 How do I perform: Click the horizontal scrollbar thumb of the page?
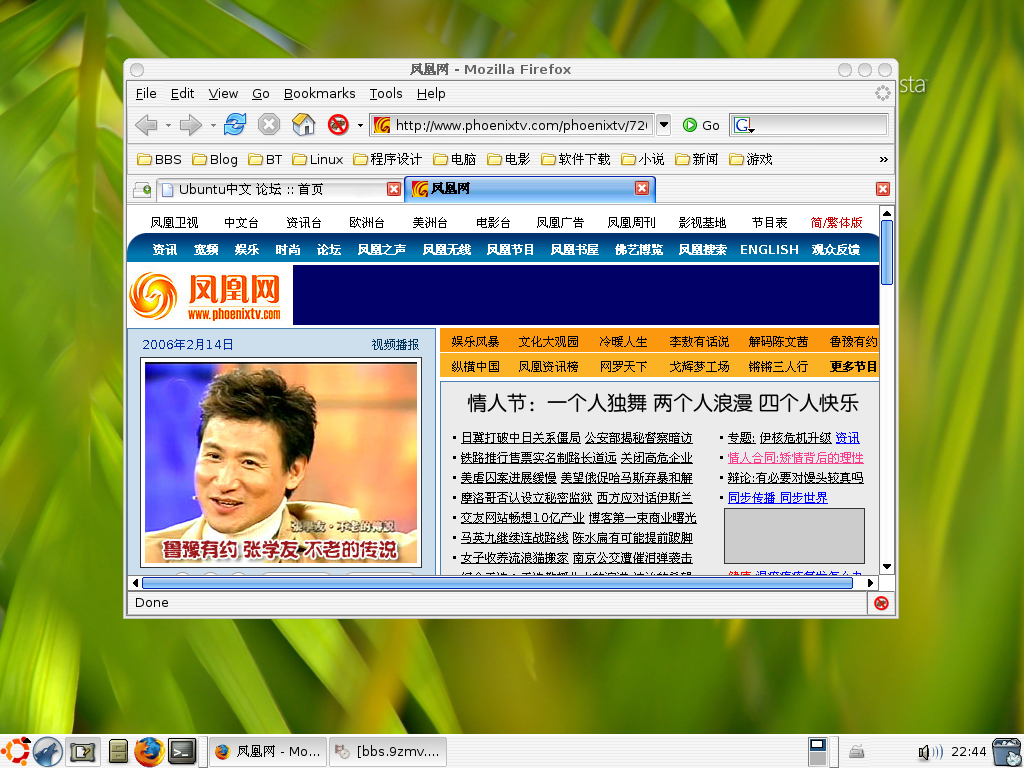click(497, 583)
